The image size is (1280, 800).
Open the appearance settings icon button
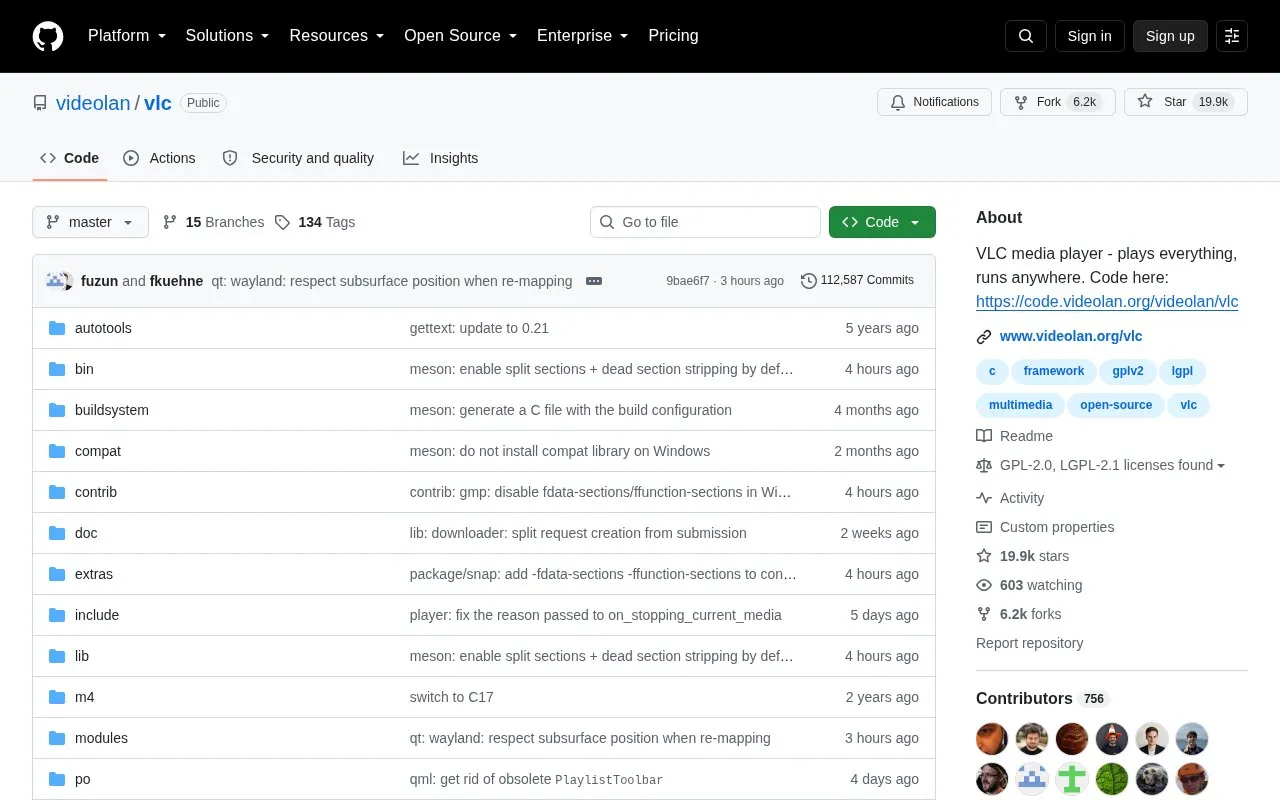(x=1232, y=36)
